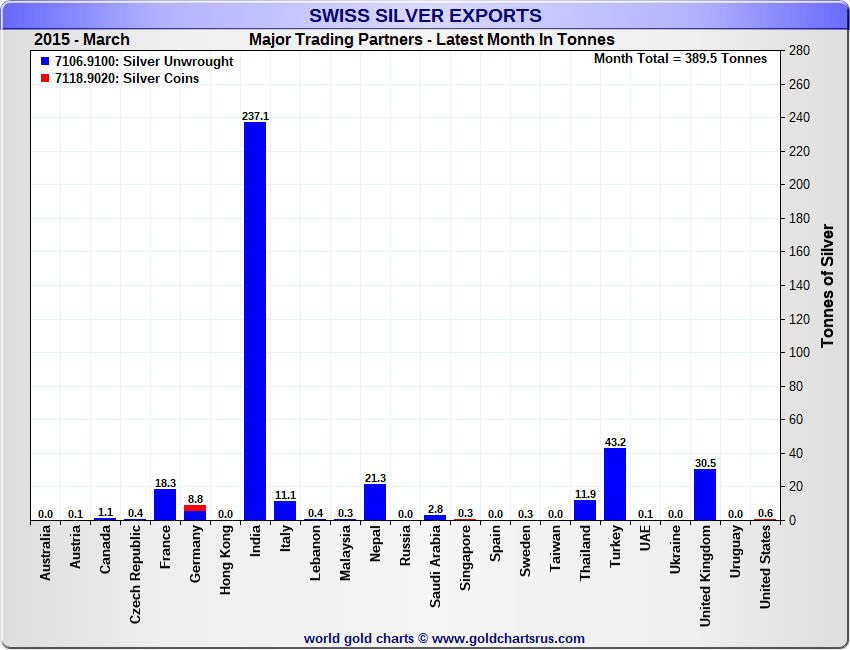This screenshot has width=850, height=650.
Task: Click the Thailand bar
Action: tap(585, 510)
